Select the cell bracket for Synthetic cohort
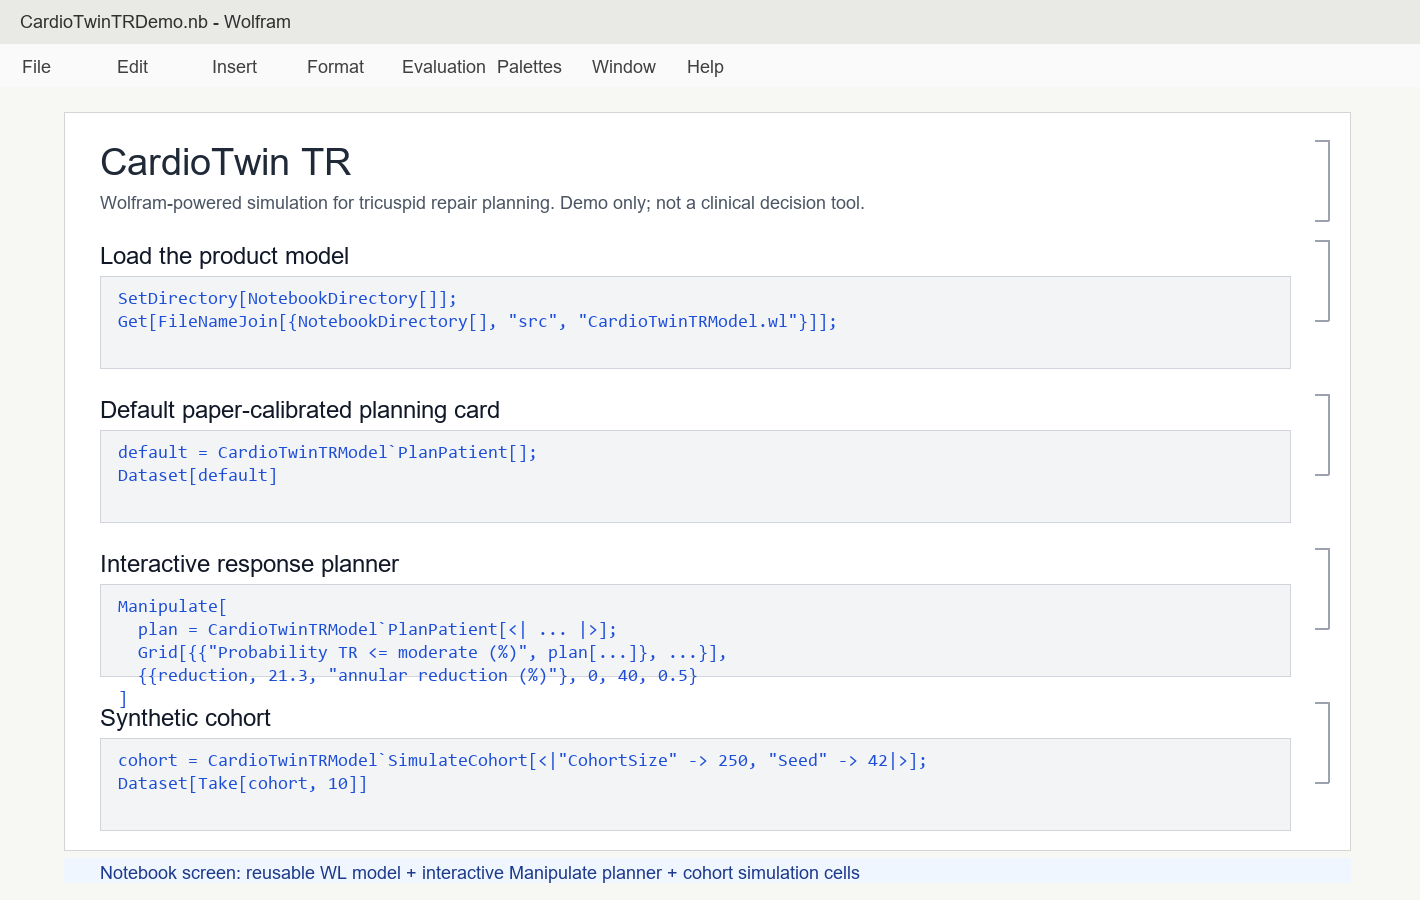Image resolution: width=1420 pixels, height=900 pixels. coord(1322,743)
